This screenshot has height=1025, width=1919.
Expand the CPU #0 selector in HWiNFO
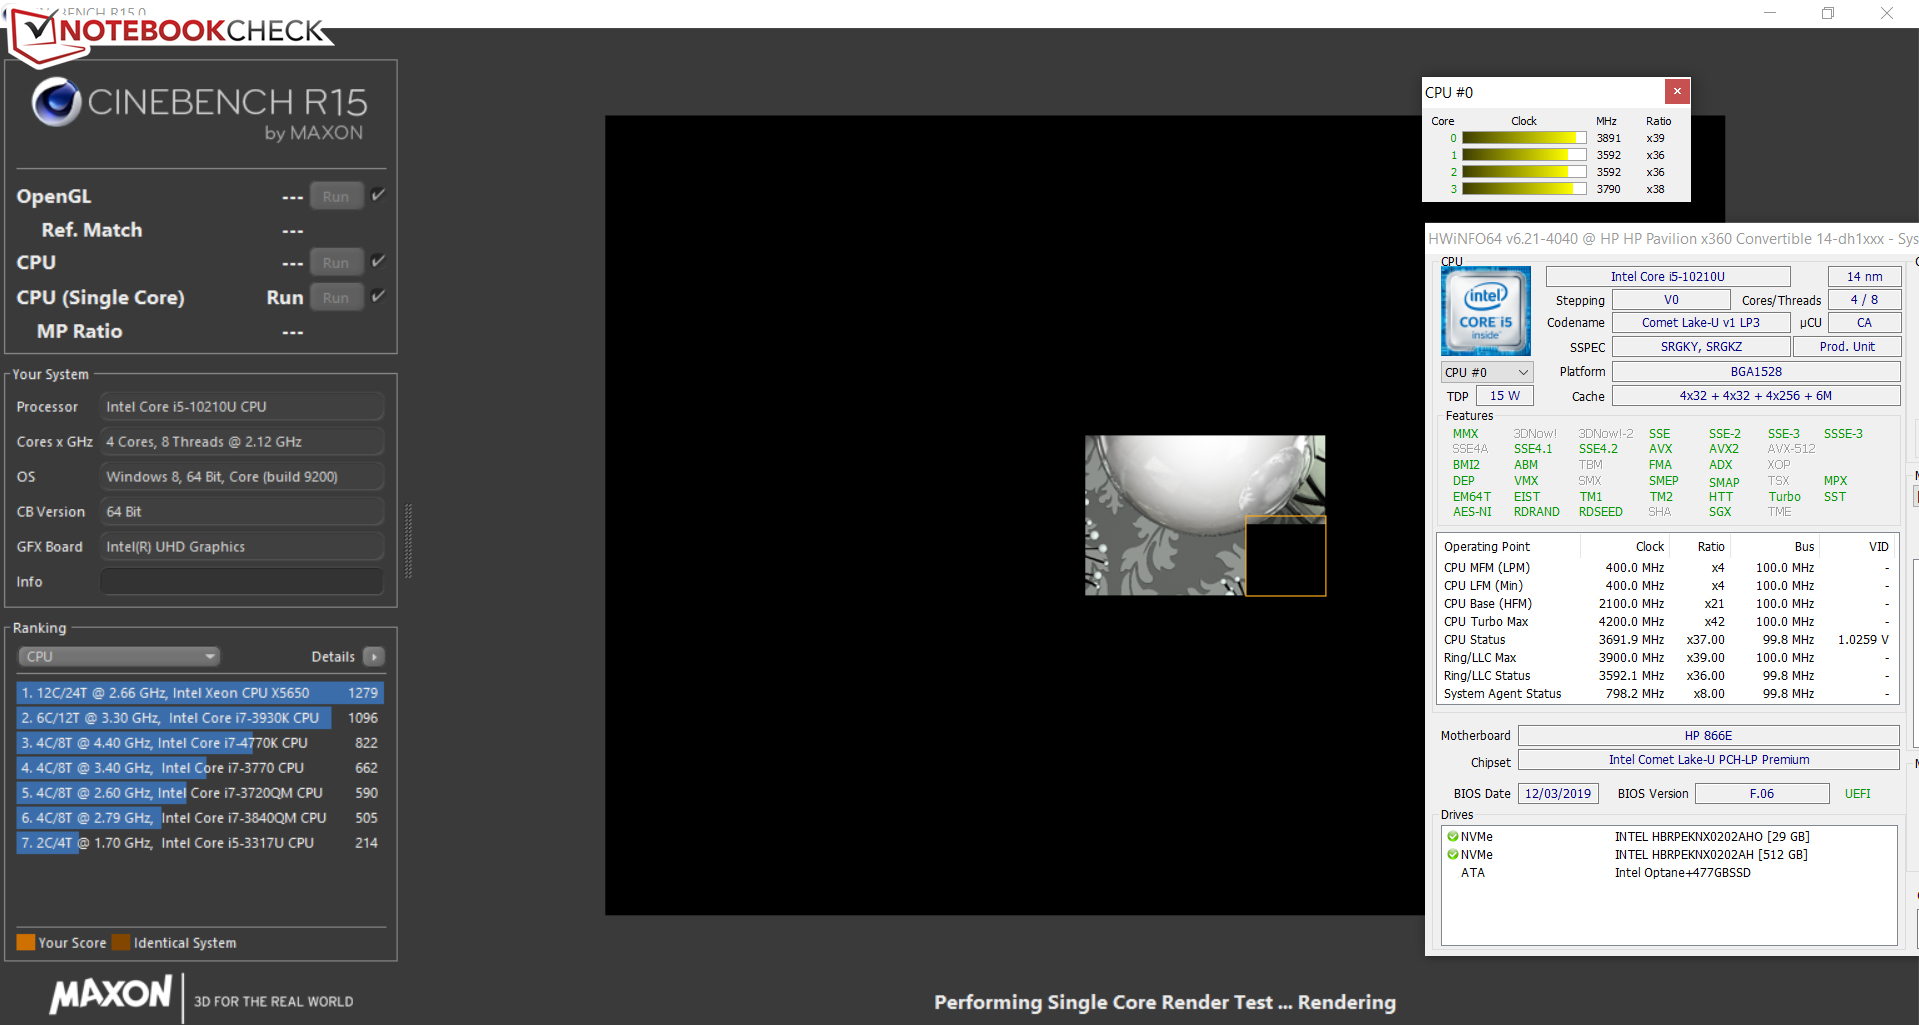[x=1486, y=372]
